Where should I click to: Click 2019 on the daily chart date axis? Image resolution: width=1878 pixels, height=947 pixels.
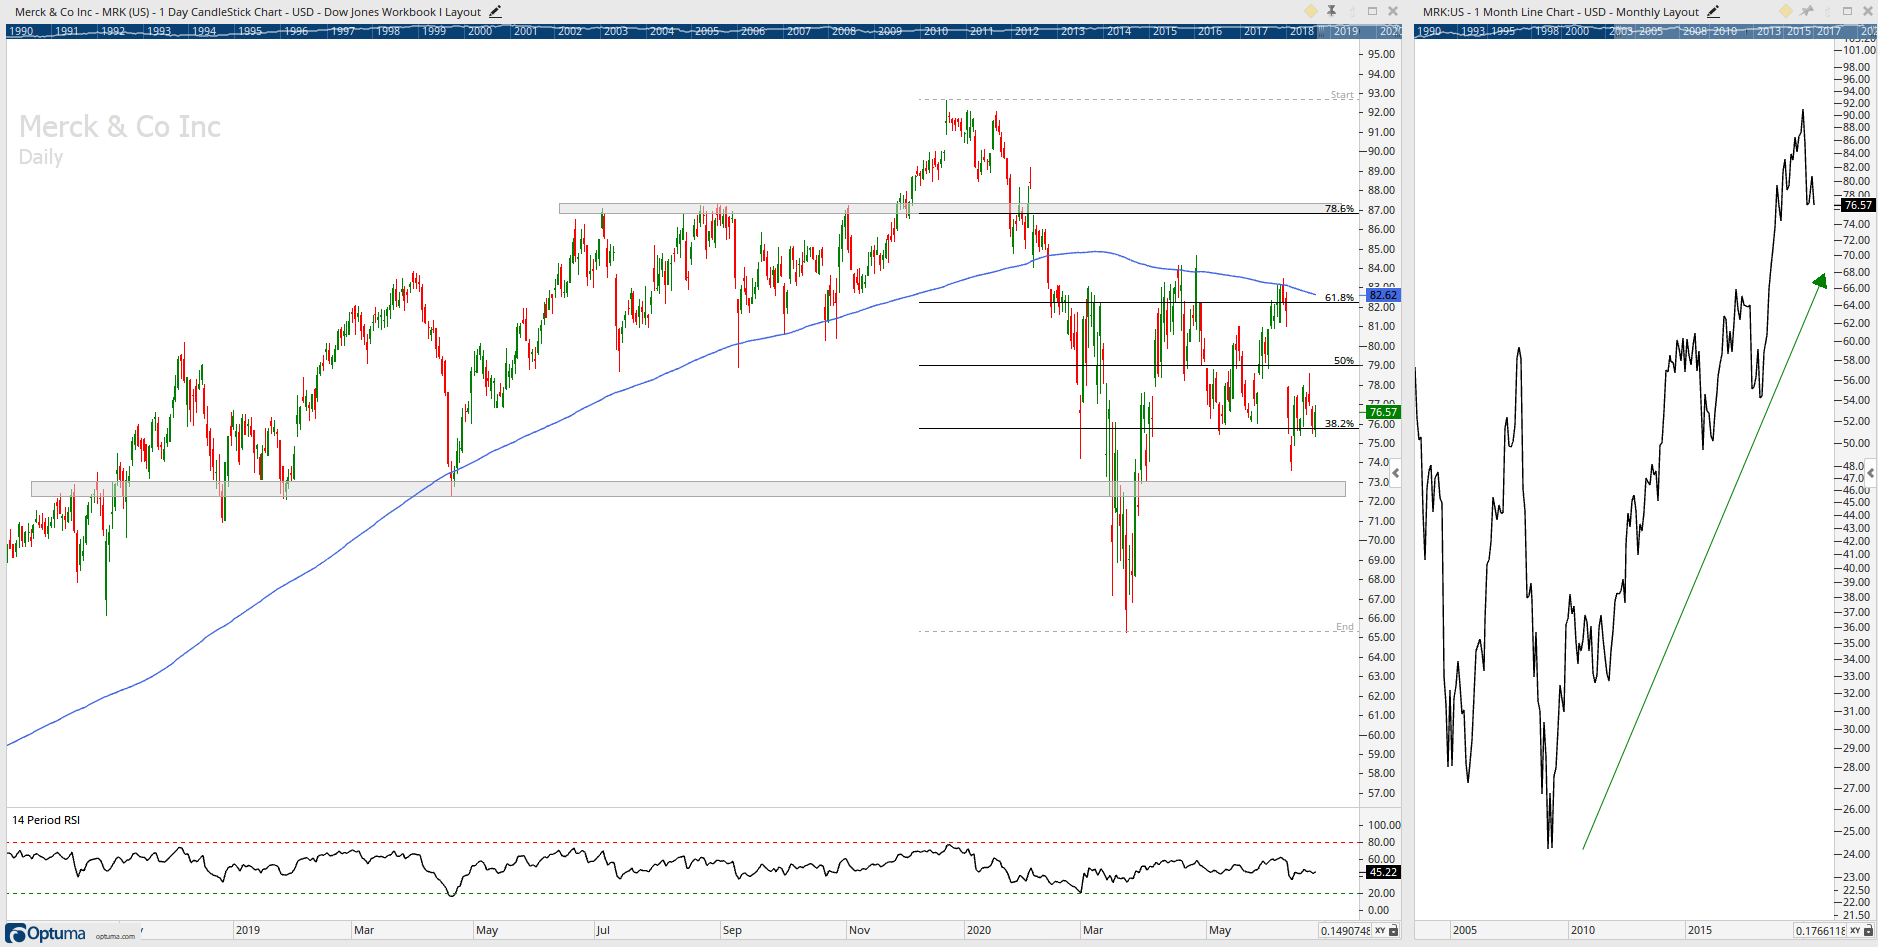coord(248,930)
